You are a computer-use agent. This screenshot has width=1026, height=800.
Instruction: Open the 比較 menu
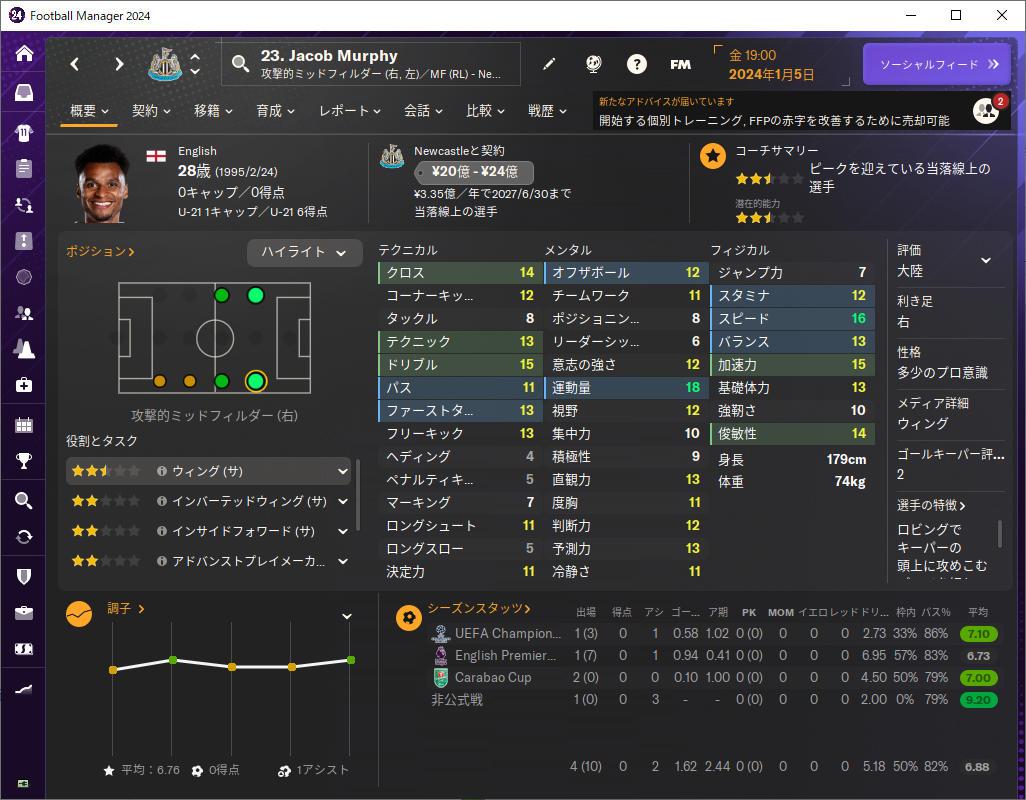coord(486,111)
